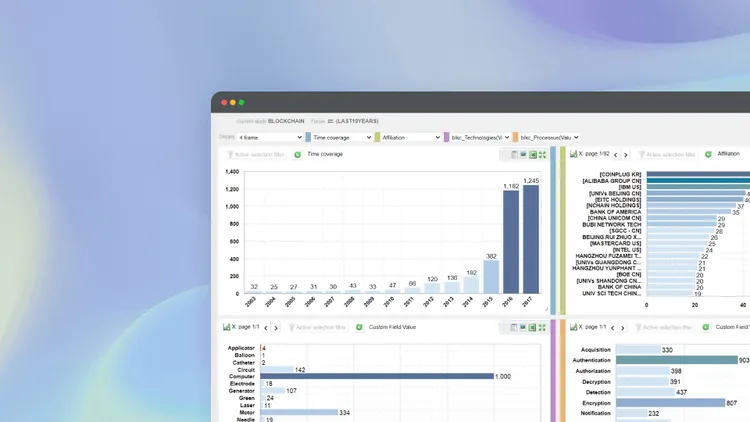Click green swatch beside Affiliation dropdown

[377, 137]
